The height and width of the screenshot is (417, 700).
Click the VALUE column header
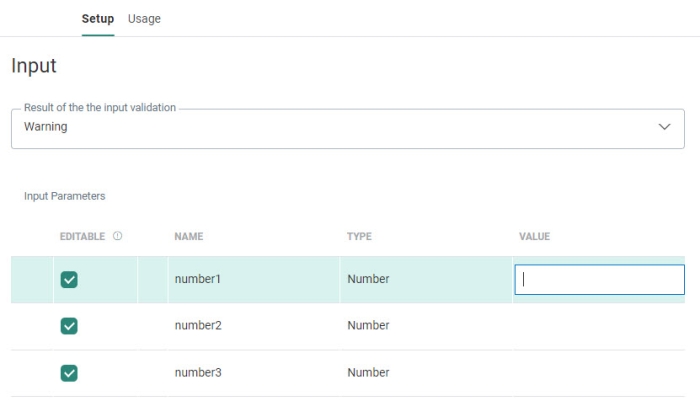click(534, 237)
